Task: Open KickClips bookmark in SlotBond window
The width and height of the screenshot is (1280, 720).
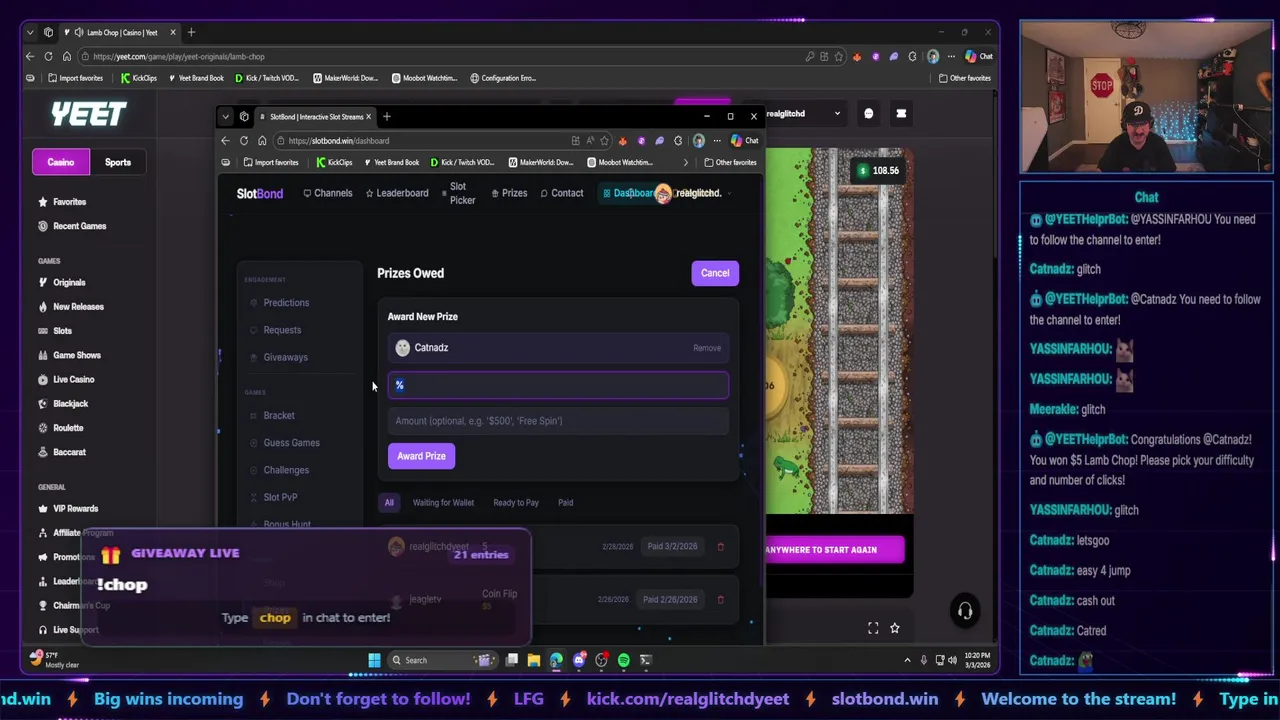Action: click(334, 163)
